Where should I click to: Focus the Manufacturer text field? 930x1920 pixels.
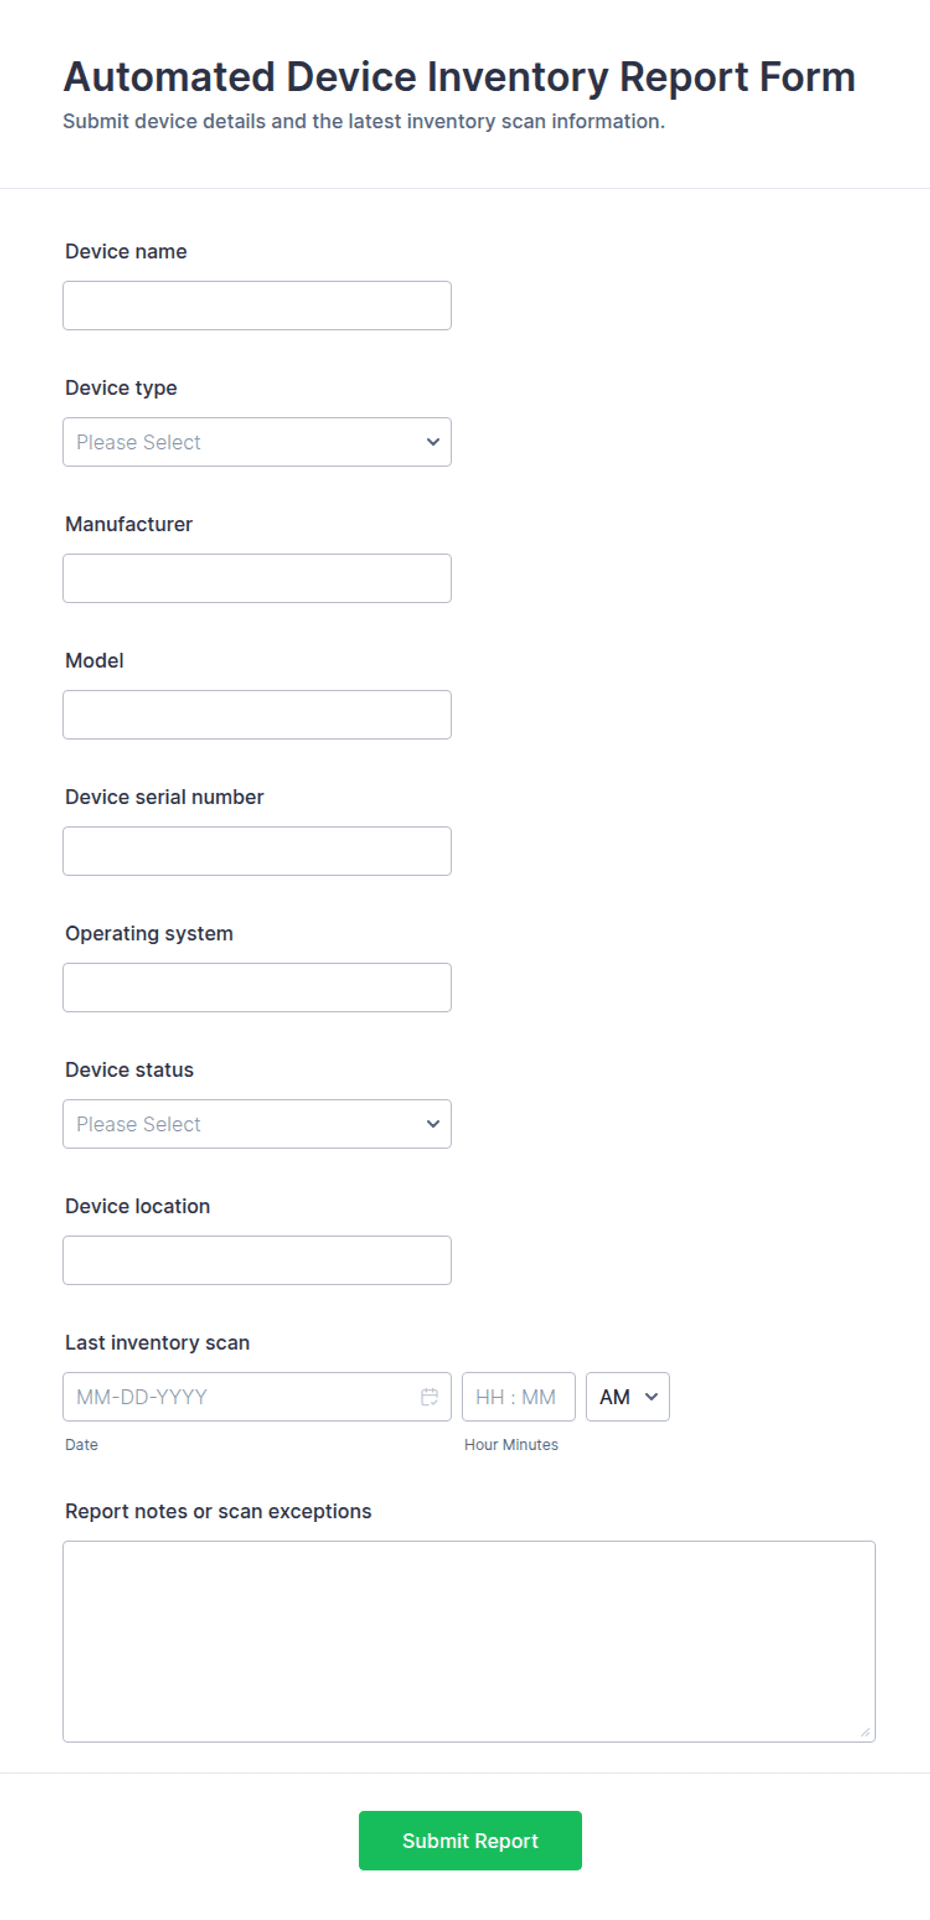click(257, 578)
